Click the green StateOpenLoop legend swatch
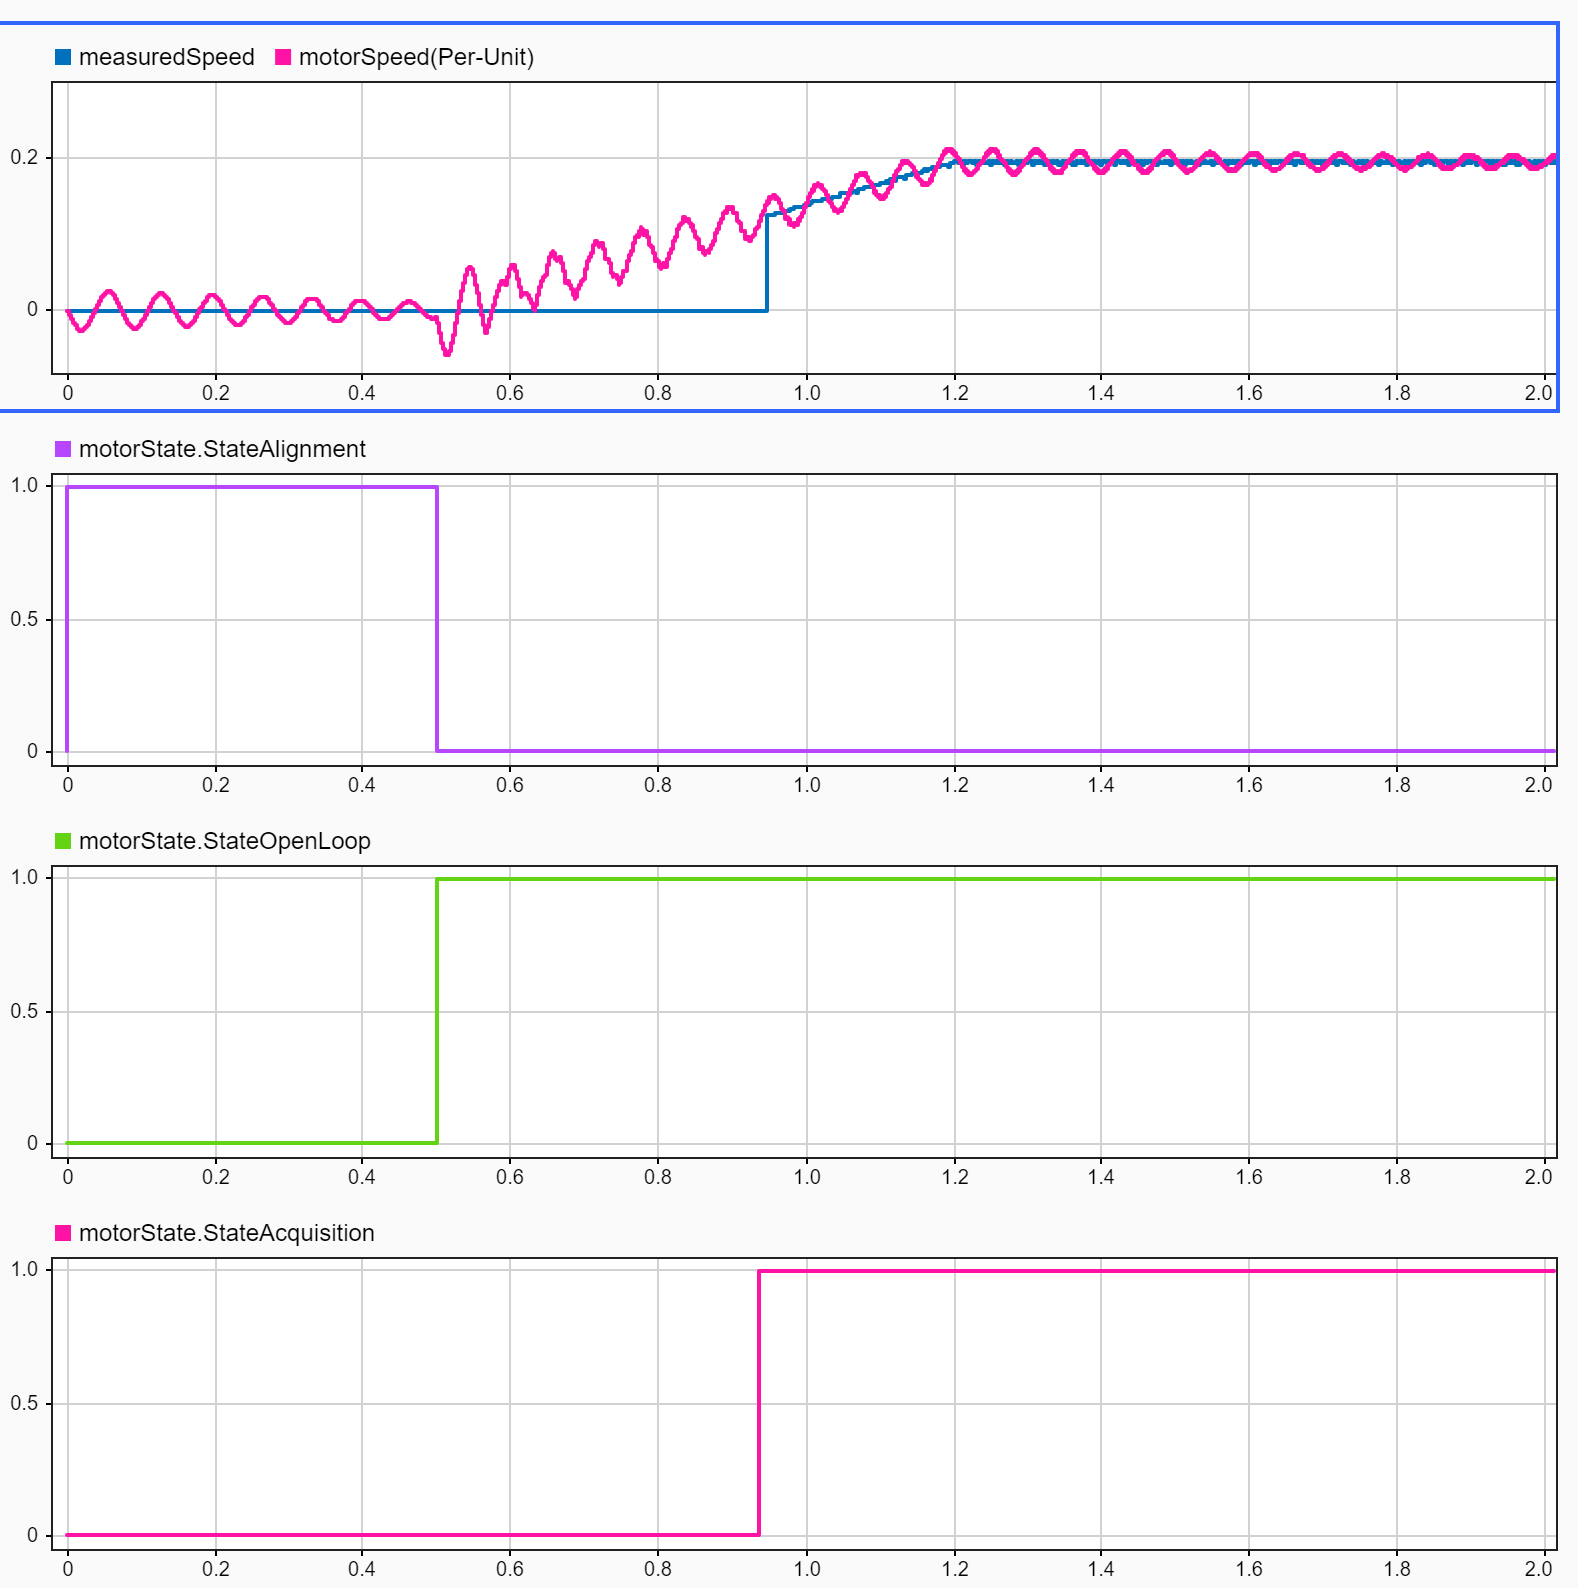Viewport: 1578px width, 1588px height. click(x=63, y=841)
